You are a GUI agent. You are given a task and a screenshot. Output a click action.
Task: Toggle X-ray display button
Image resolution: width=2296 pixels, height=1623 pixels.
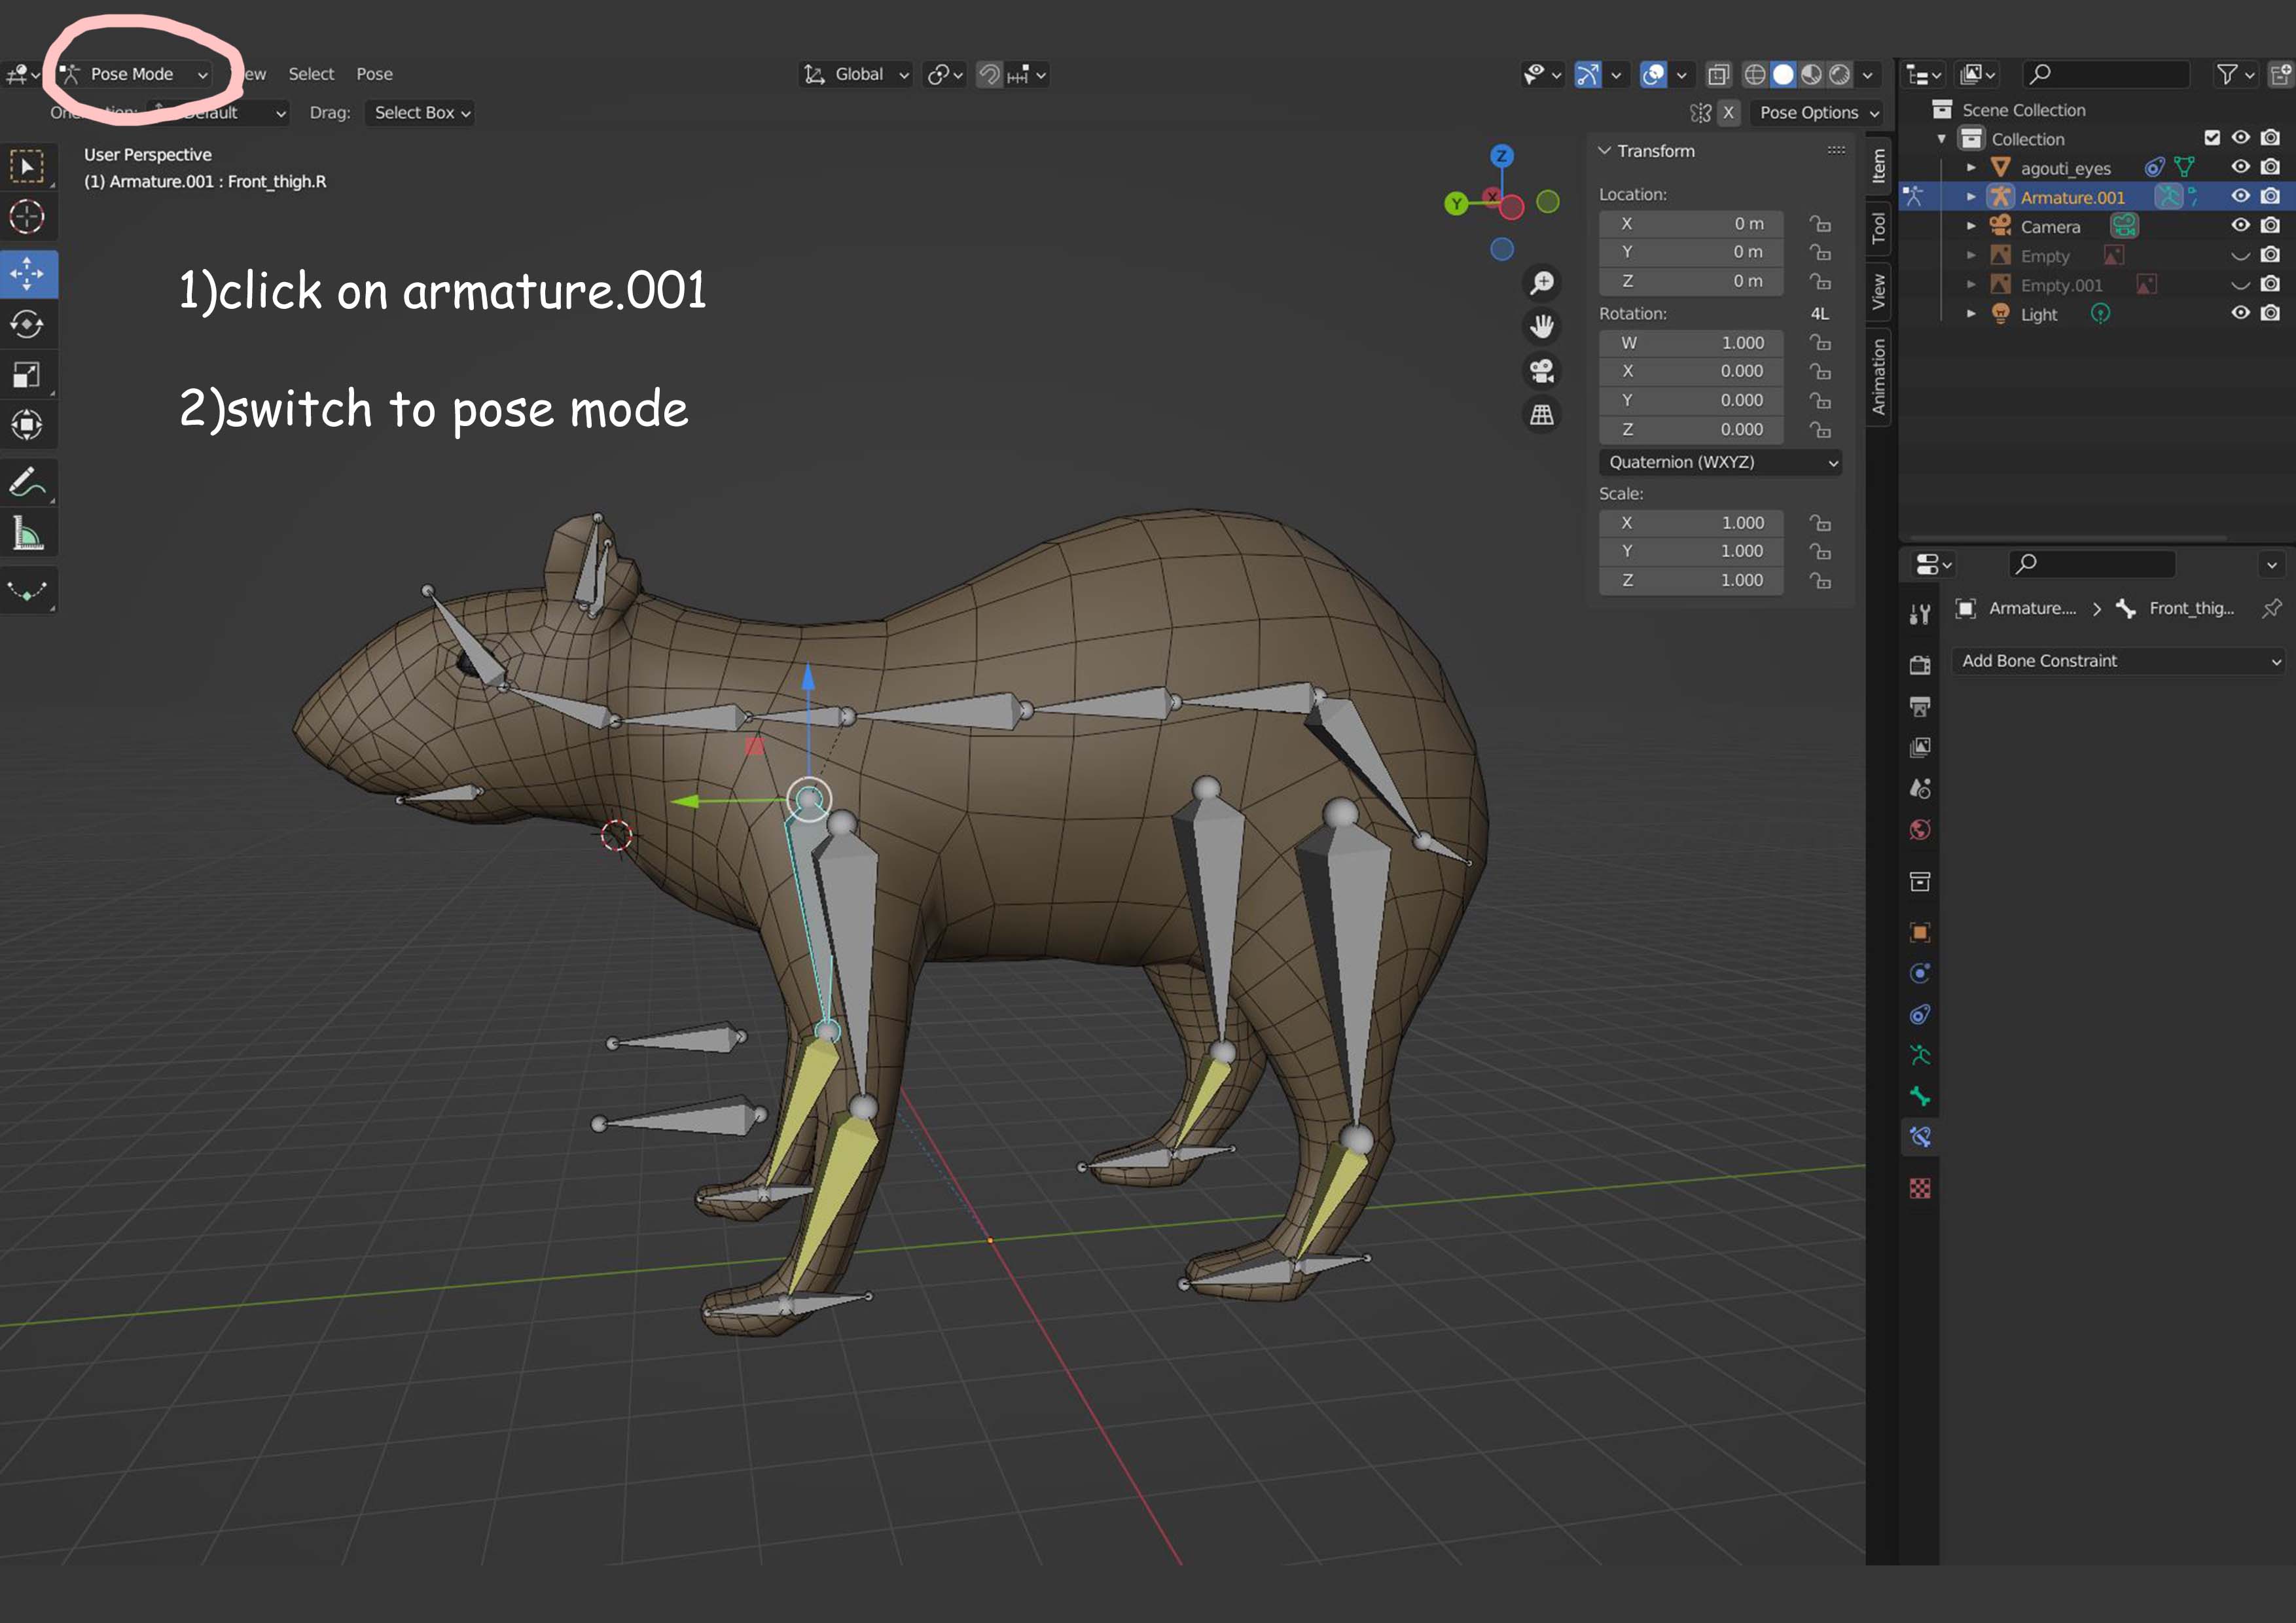click(1718, 74)
